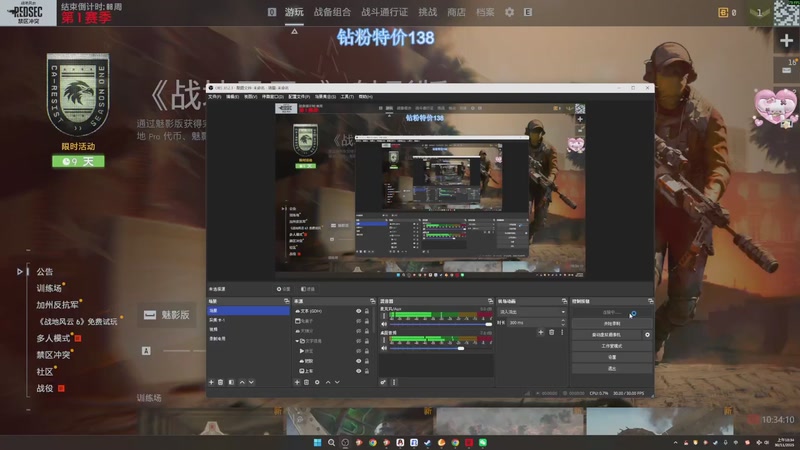Open microphone channel three-dot options menu
Viewport: 800px width, 450px height.
(x=384, y=316)
